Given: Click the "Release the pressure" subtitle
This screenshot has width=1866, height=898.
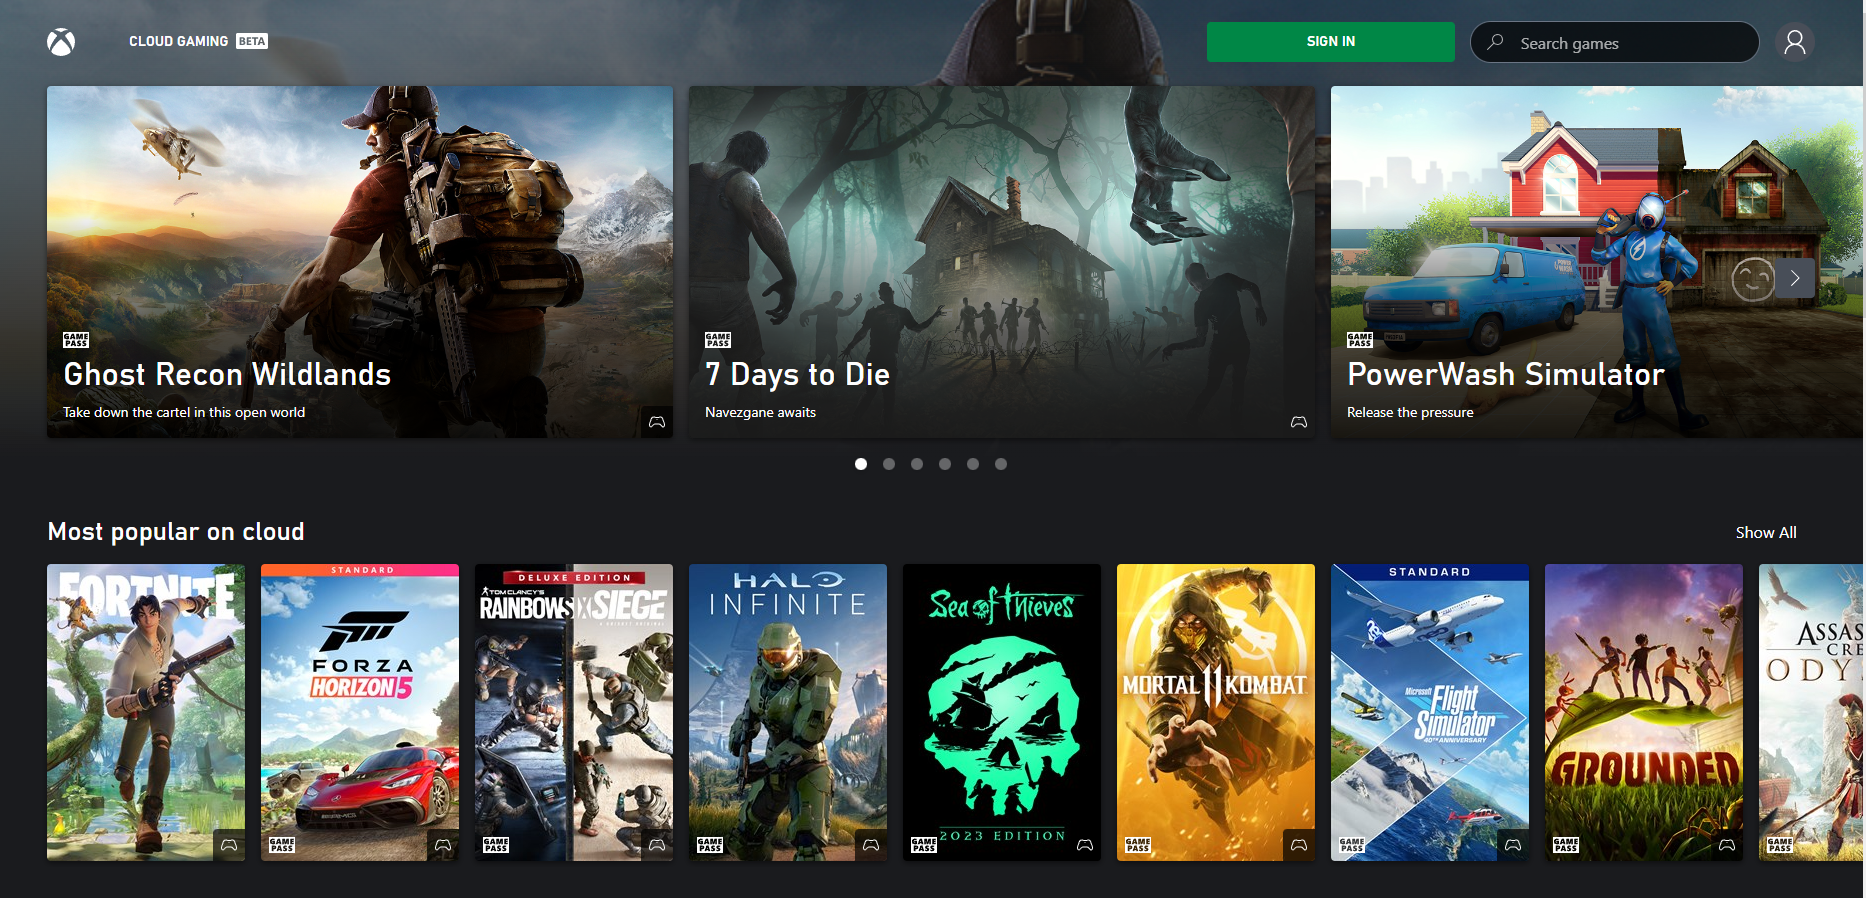Looking at the screenshot, I should click(1410, 413).
